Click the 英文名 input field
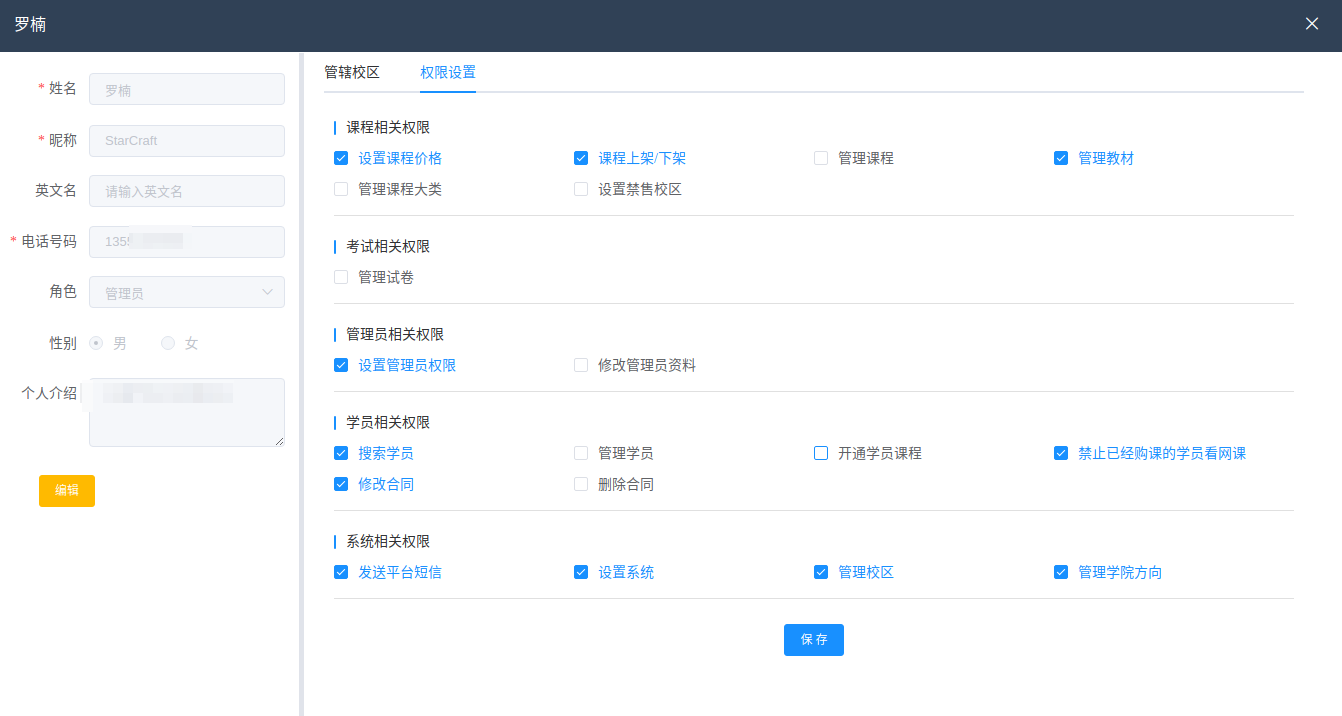1342x716 pixels. (x=187, y=191)
